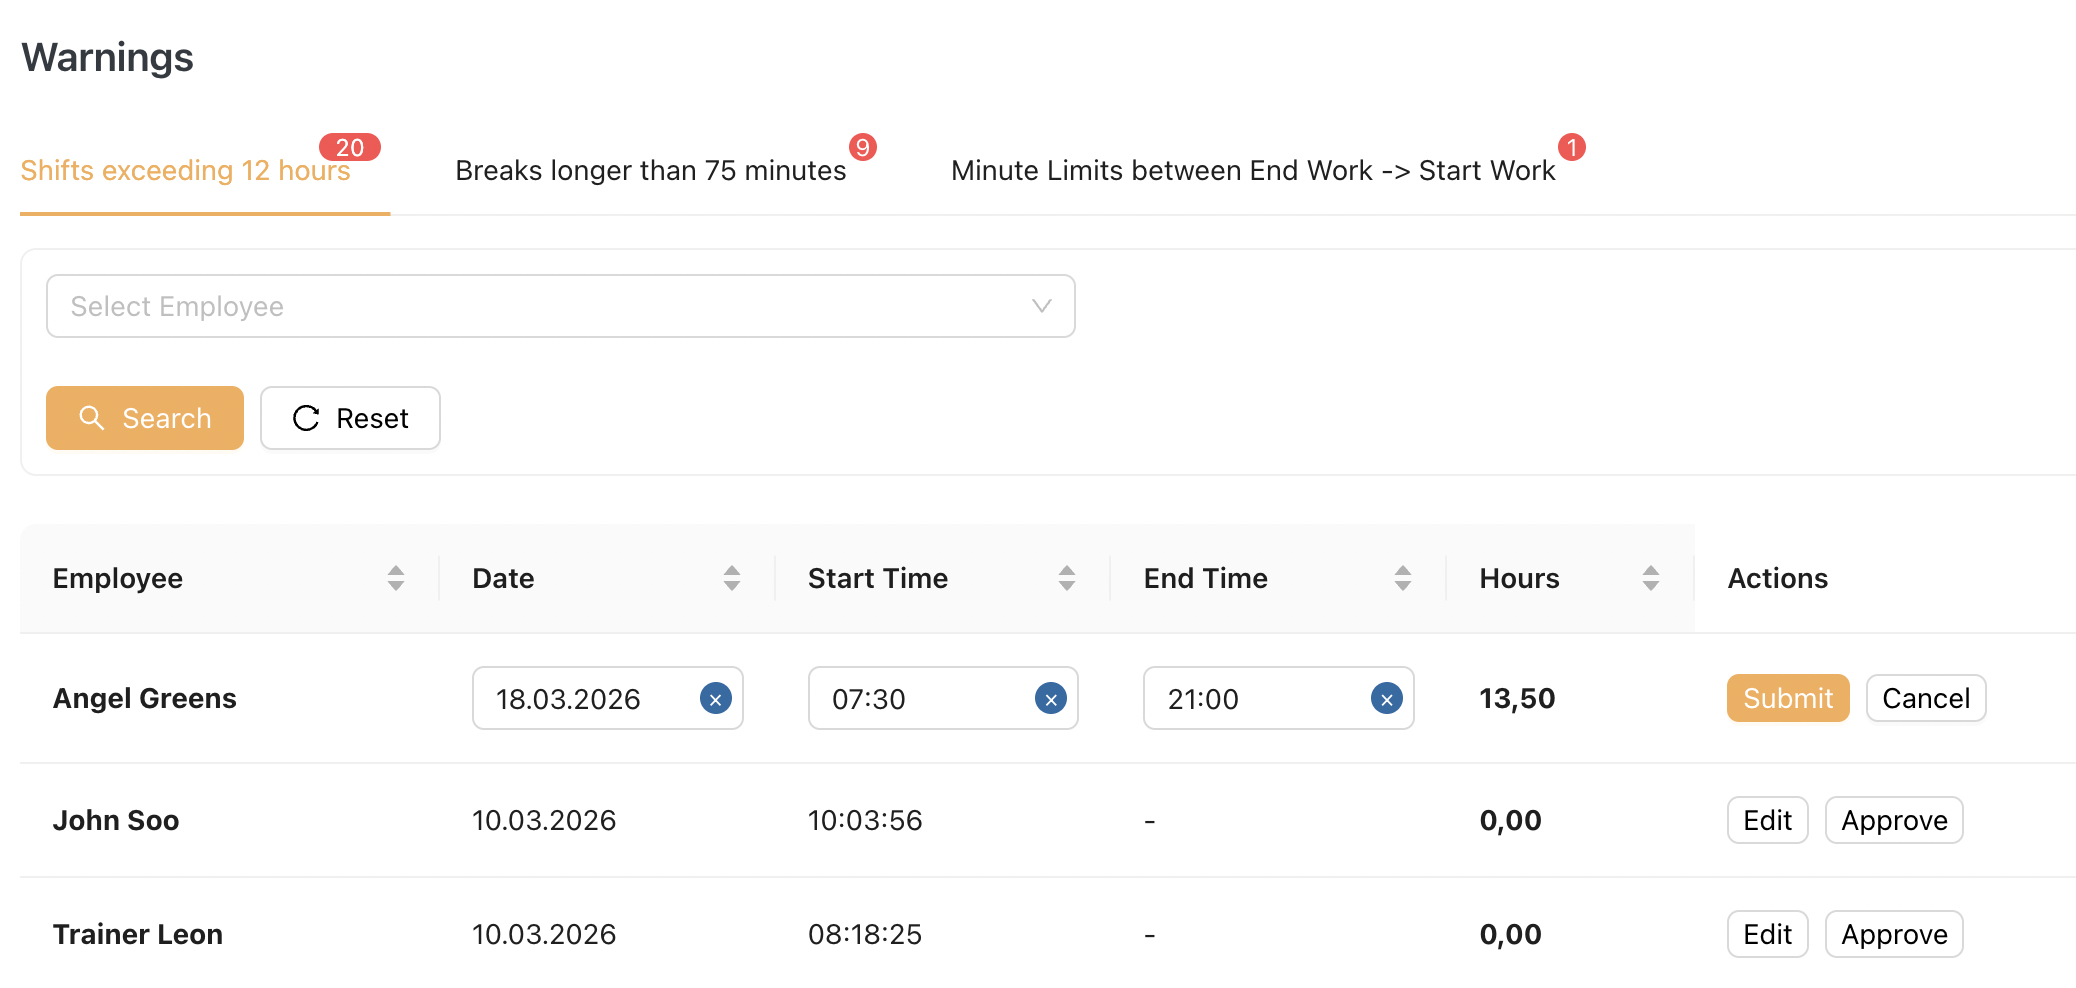Sort table by Date column
2076x988 pixels.
point(732,578)
